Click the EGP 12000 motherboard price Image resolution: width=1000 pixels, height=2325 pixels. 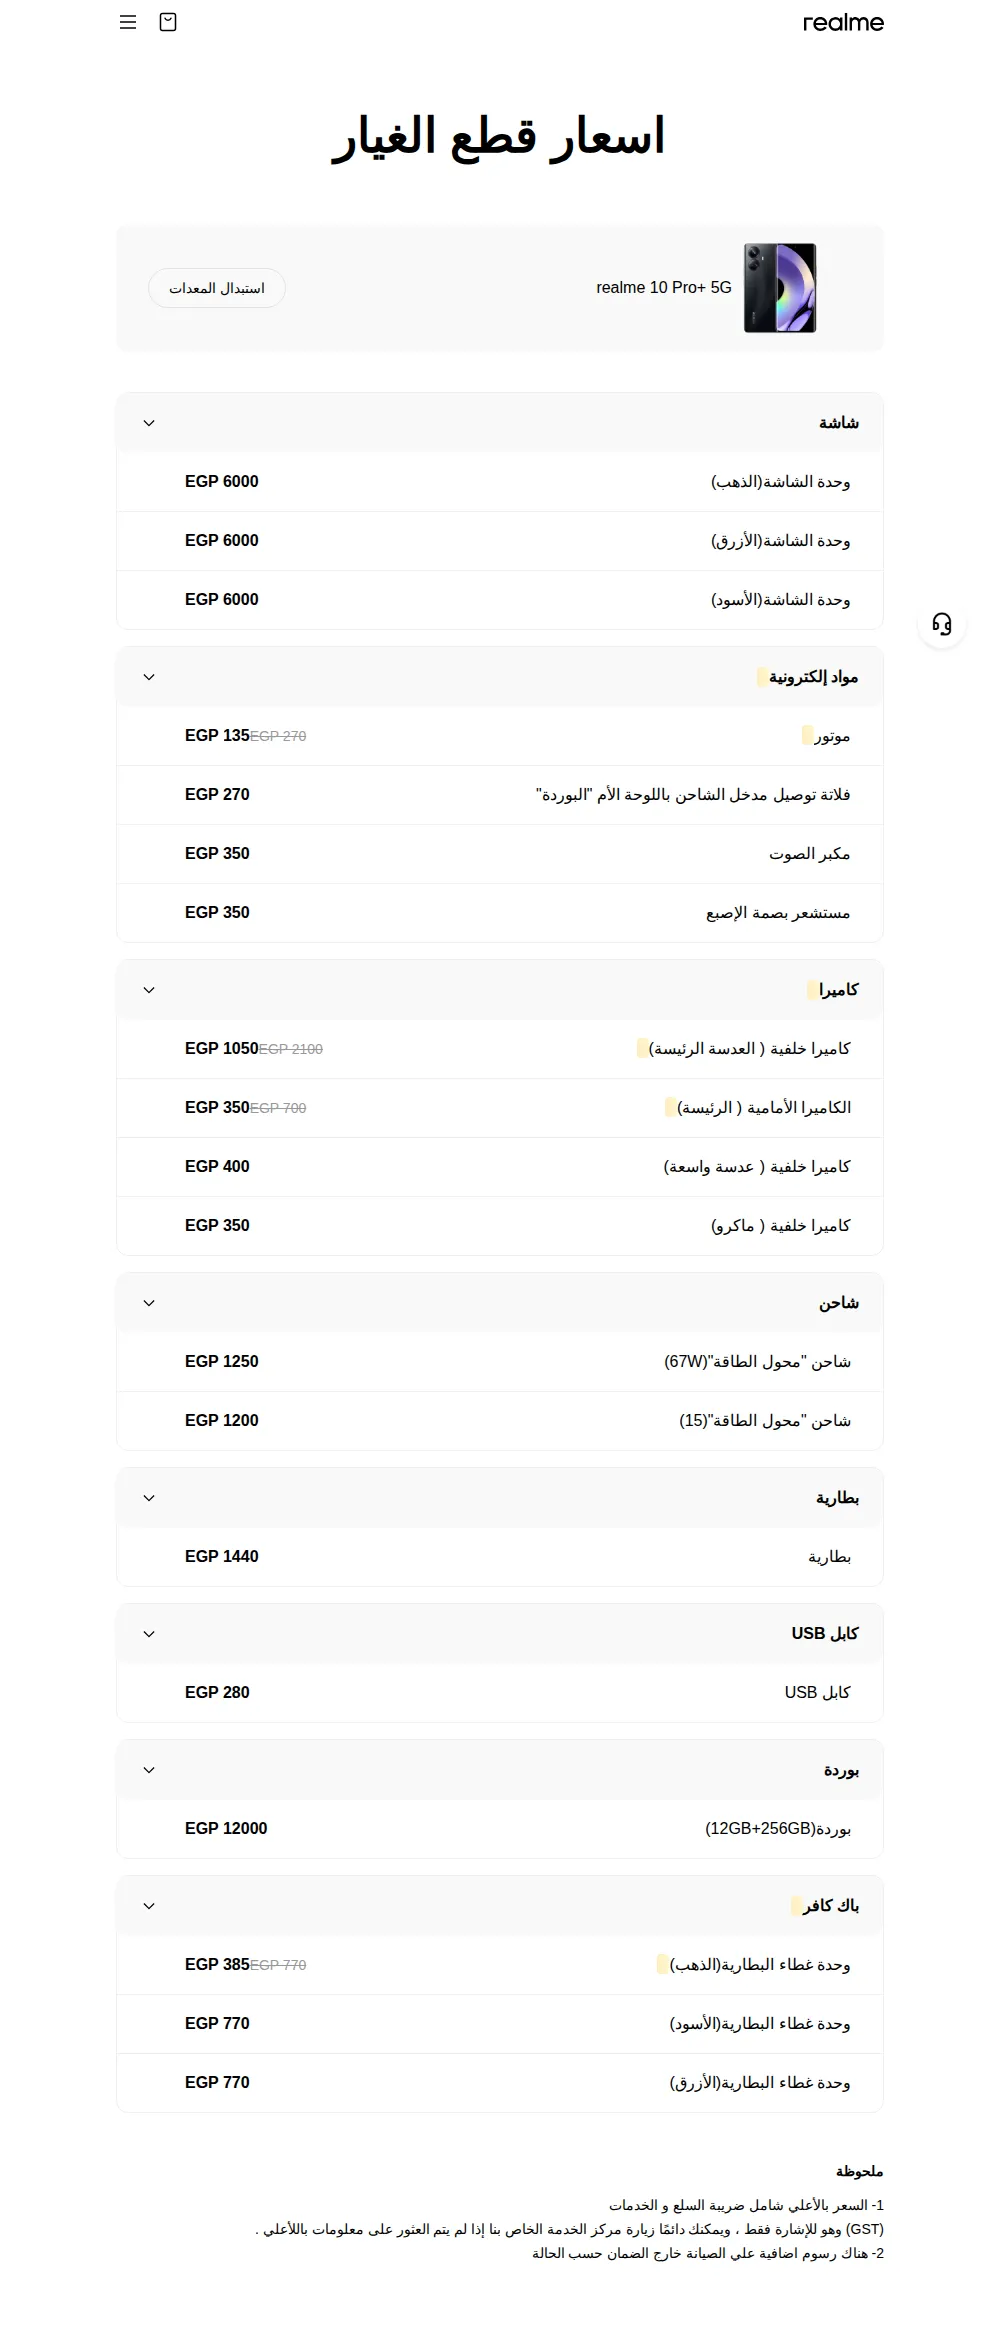[x=226, y=1828]
